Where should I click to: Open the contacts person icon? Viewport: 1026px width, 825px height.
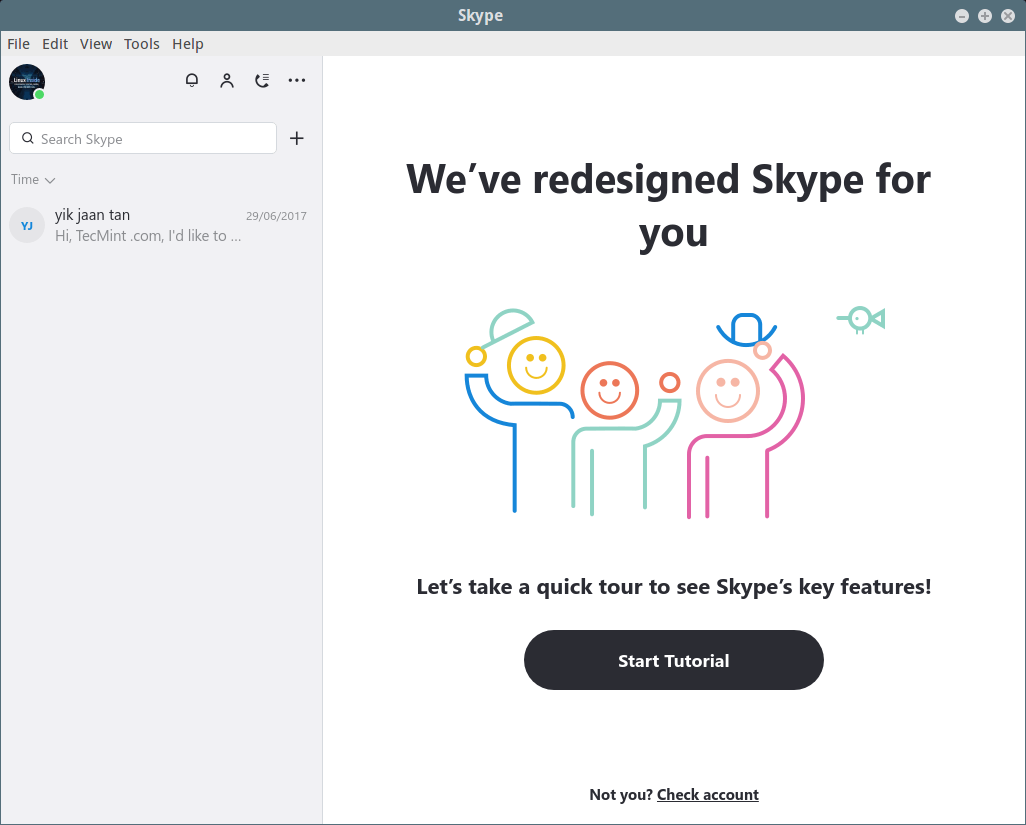(227, 81)
